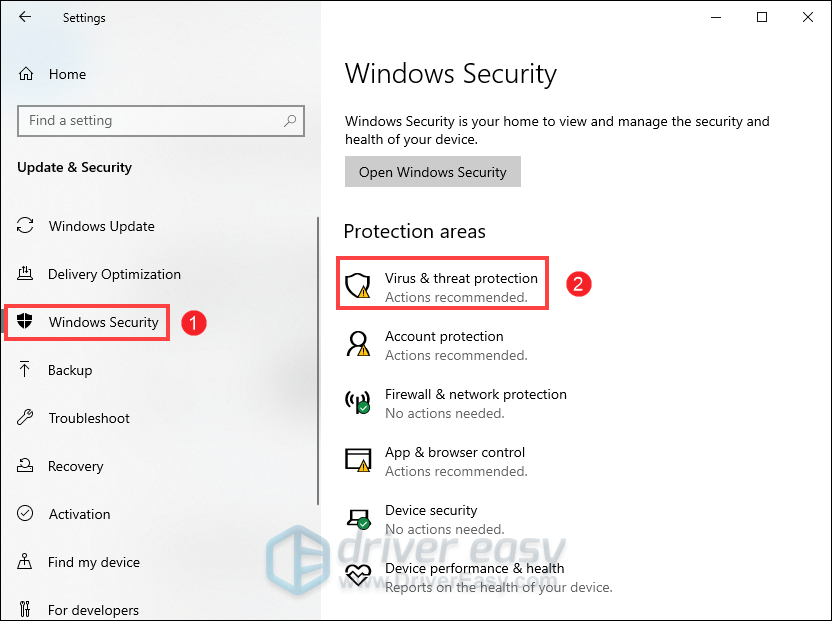Click inside the Find a setting box
The width and height of the screenshot is (832, 621).
pos(161,121)
